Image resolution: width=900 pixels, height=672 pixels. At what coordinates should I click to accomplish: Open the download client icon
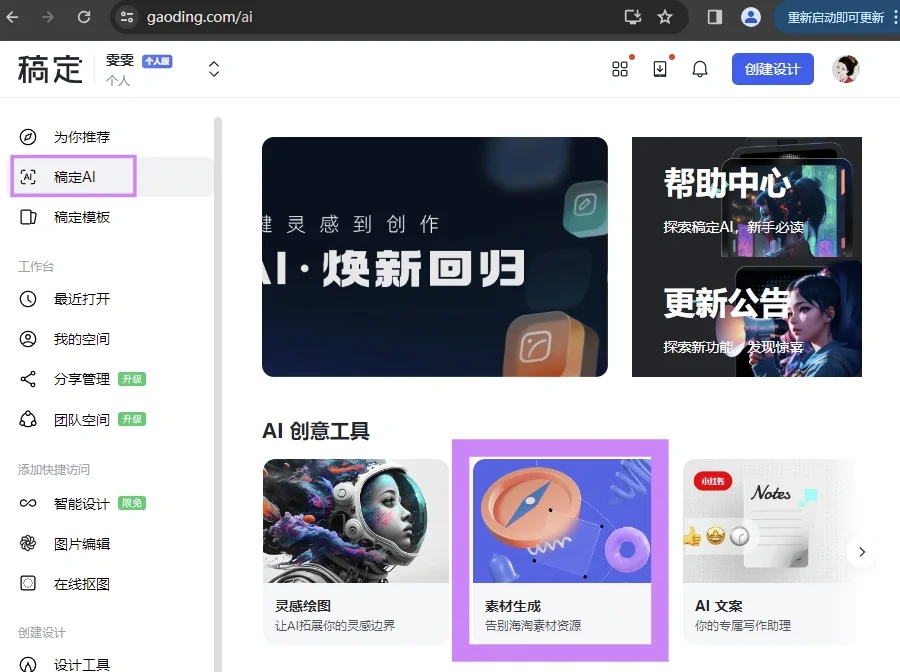(660, 69)
